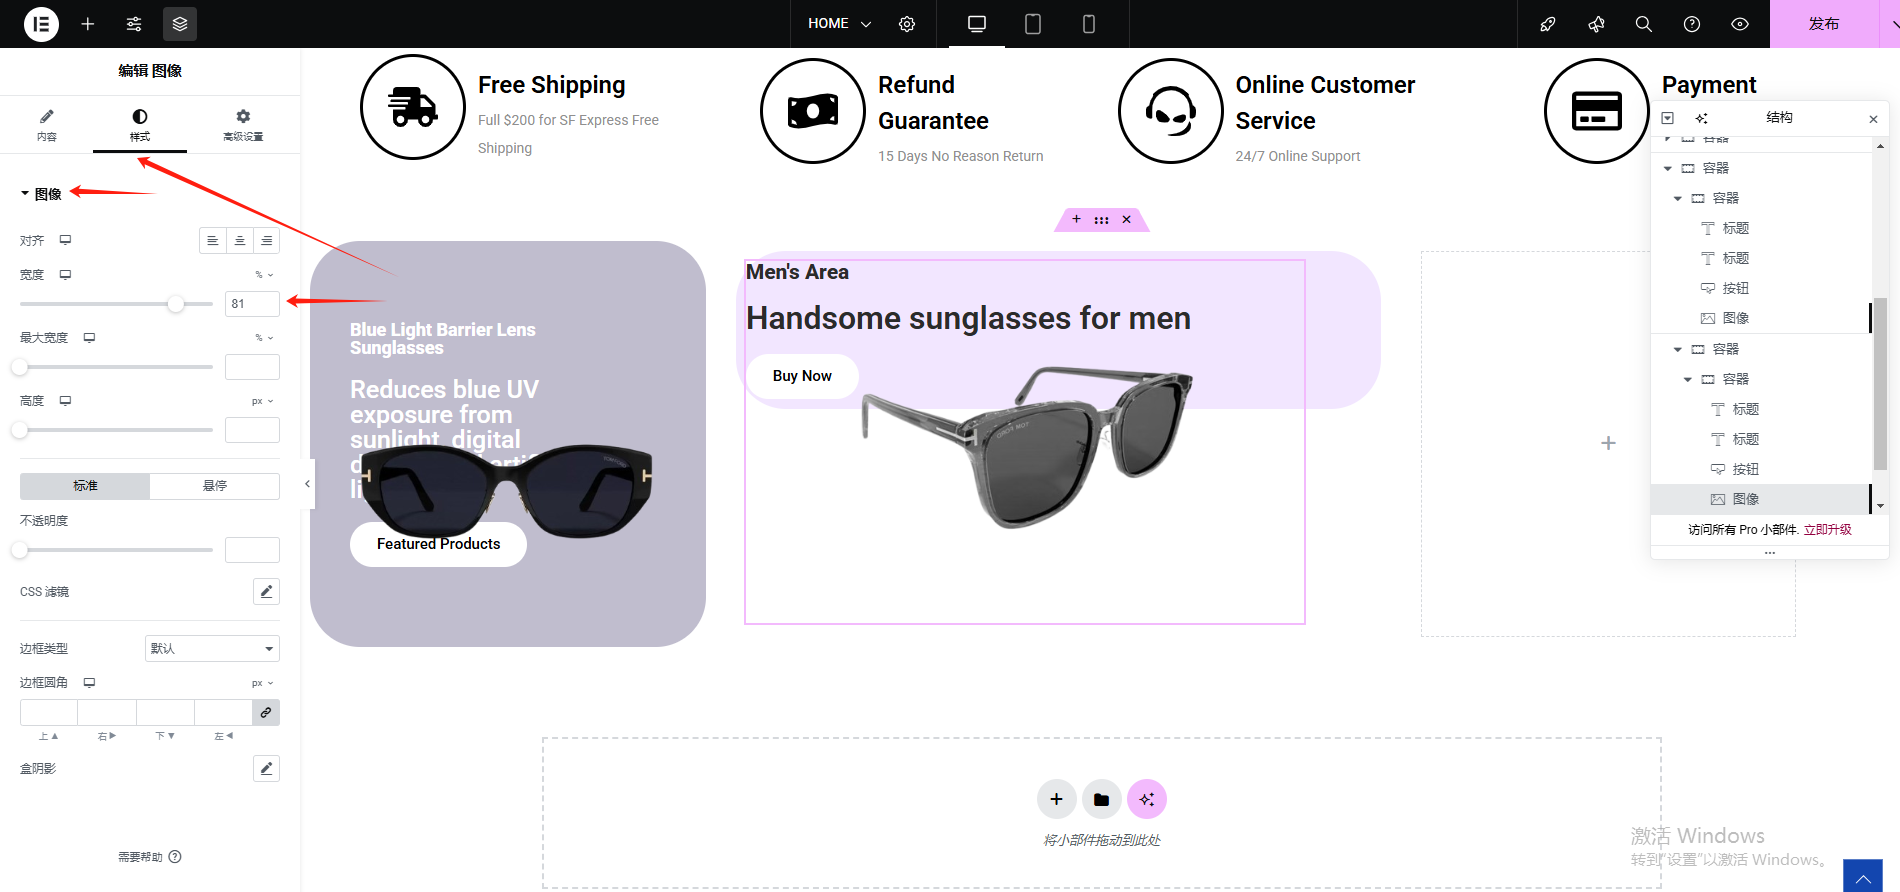Switch to the 高级设置 advanced tab
Screen dimensions: 1900x892
coord(243,125)
